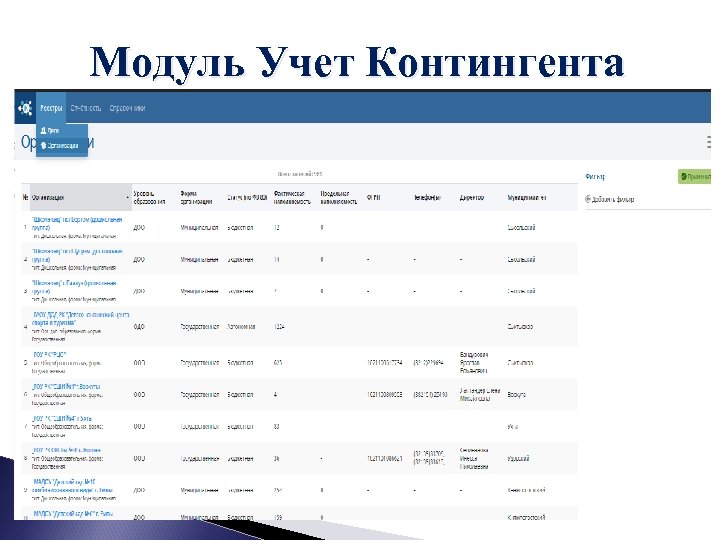
Task: Open second row organization link
Action: (x=77, y=255)
